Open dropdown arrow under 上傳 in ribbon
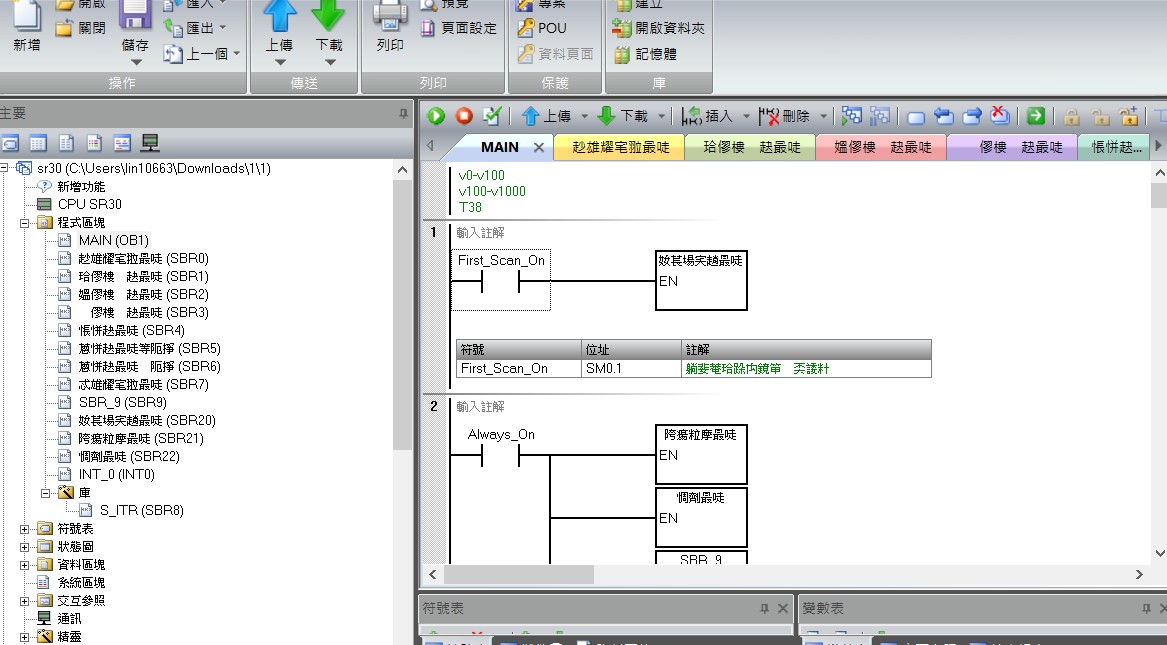1167x645 pixels. (x=280, y=63)
